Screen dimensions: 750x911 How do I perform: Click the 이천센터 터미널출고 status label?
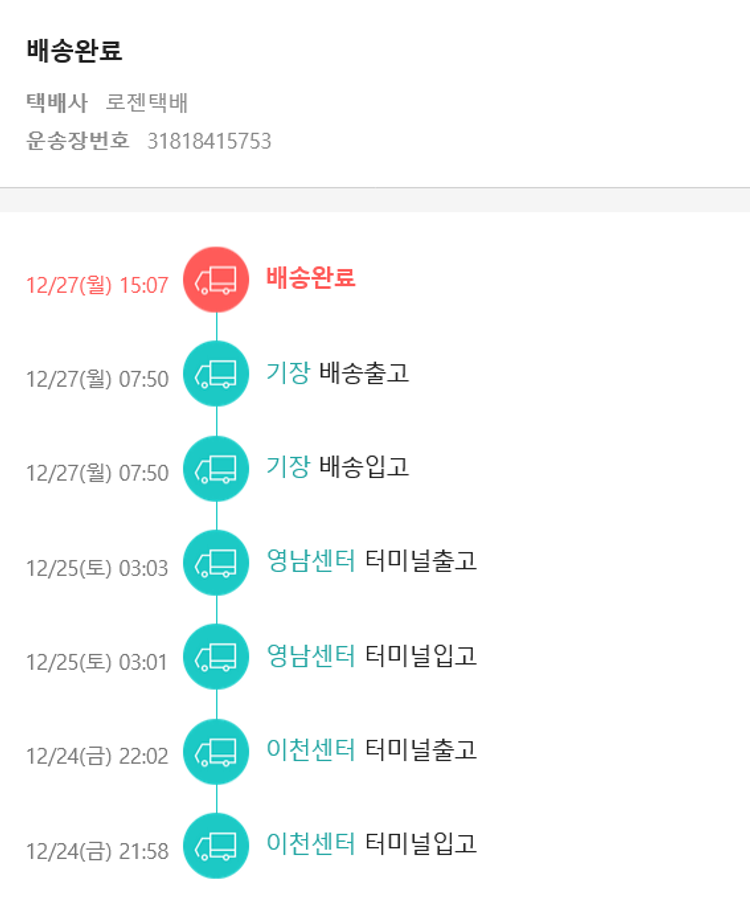click(371, 749)
